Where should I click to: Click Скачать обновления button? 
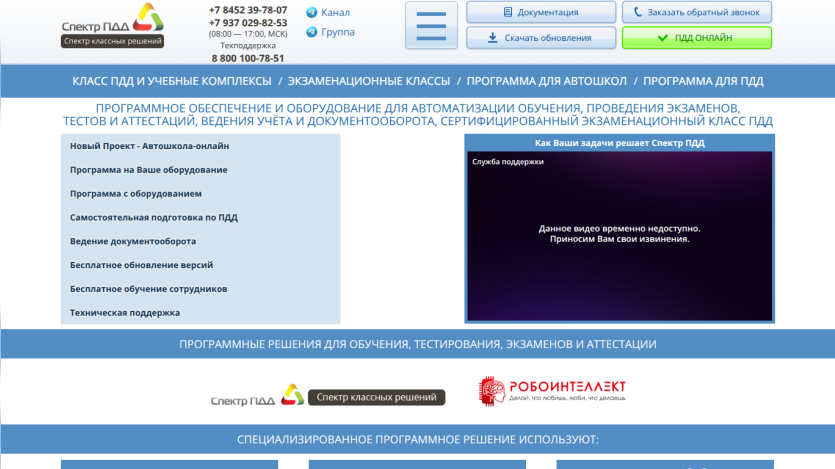[x=541, y=38]
